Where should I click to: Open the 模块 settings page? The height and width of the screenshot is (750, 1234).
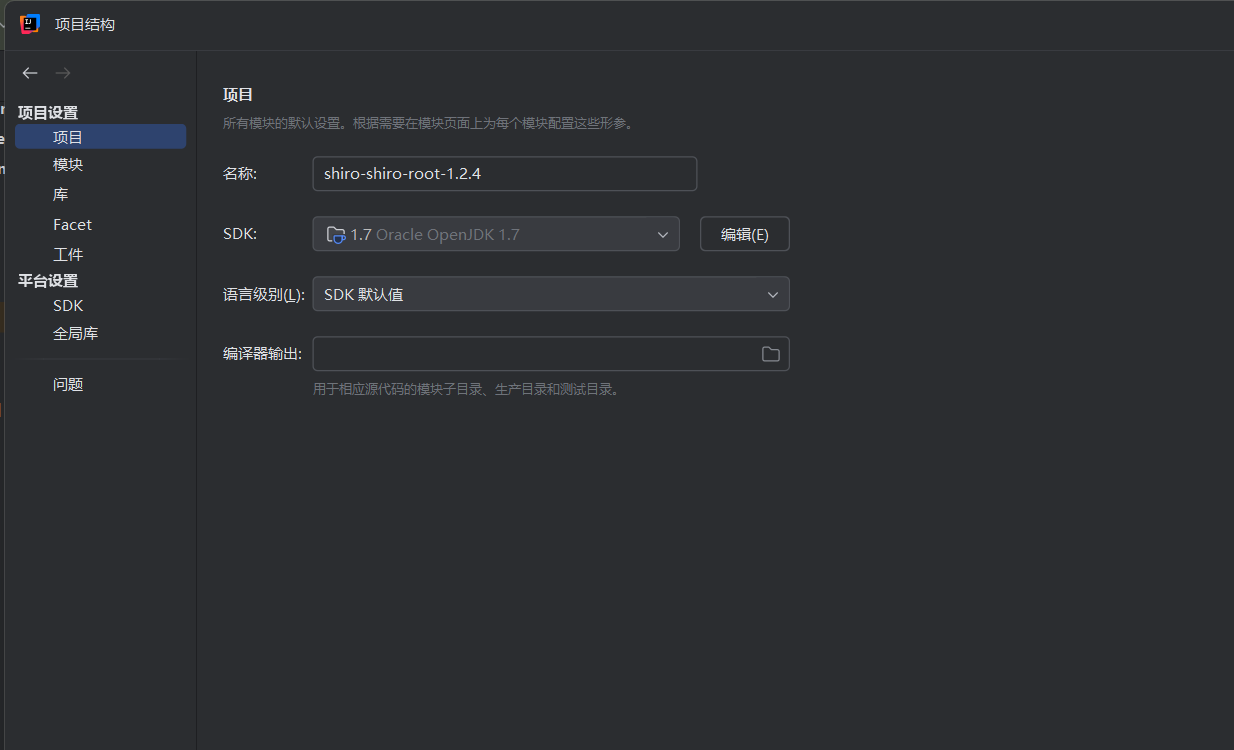pos(68,165)
